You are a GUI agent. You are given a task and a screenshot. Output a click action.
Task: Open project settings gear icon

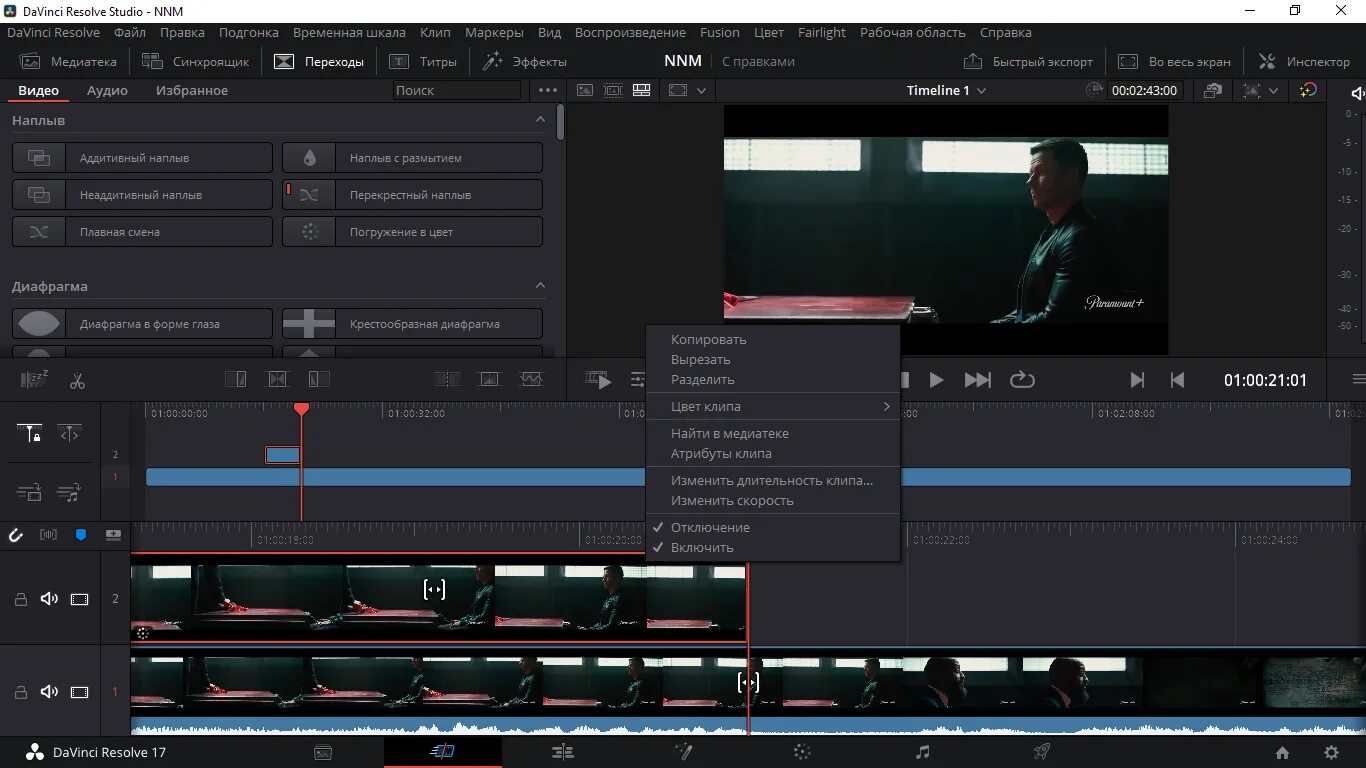click(x=1331, y=752)
